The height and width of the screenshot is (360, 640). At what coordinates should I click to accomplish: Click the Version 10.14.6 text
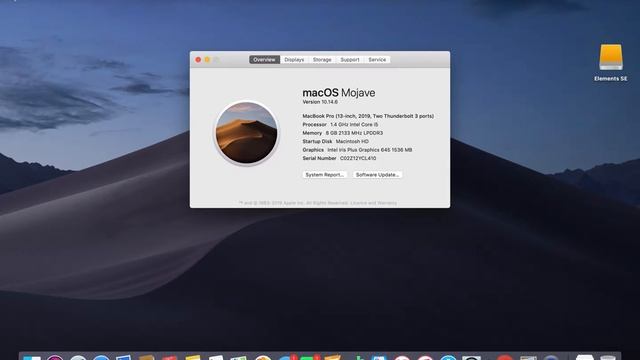320,102
